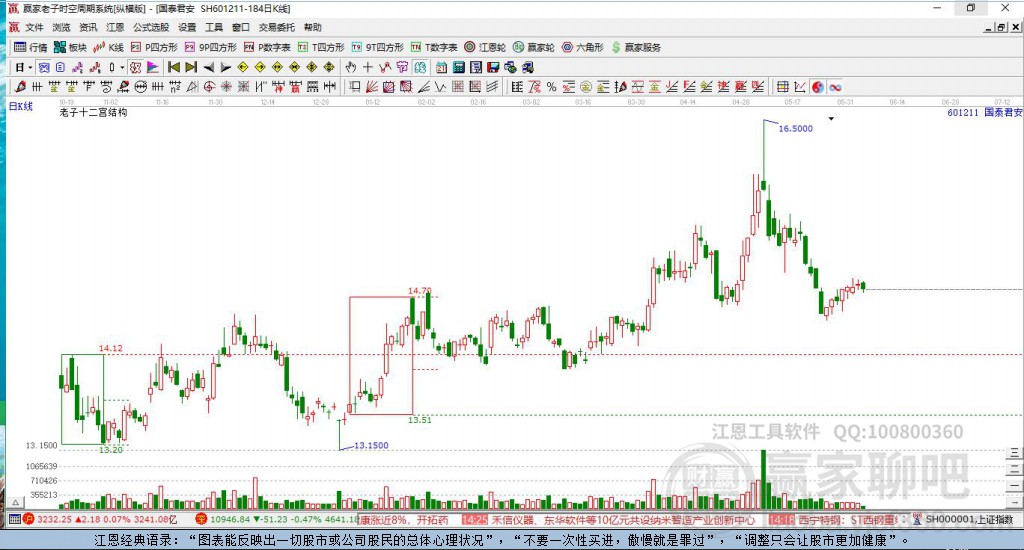Open the T四方形 tool

point(321,47)
